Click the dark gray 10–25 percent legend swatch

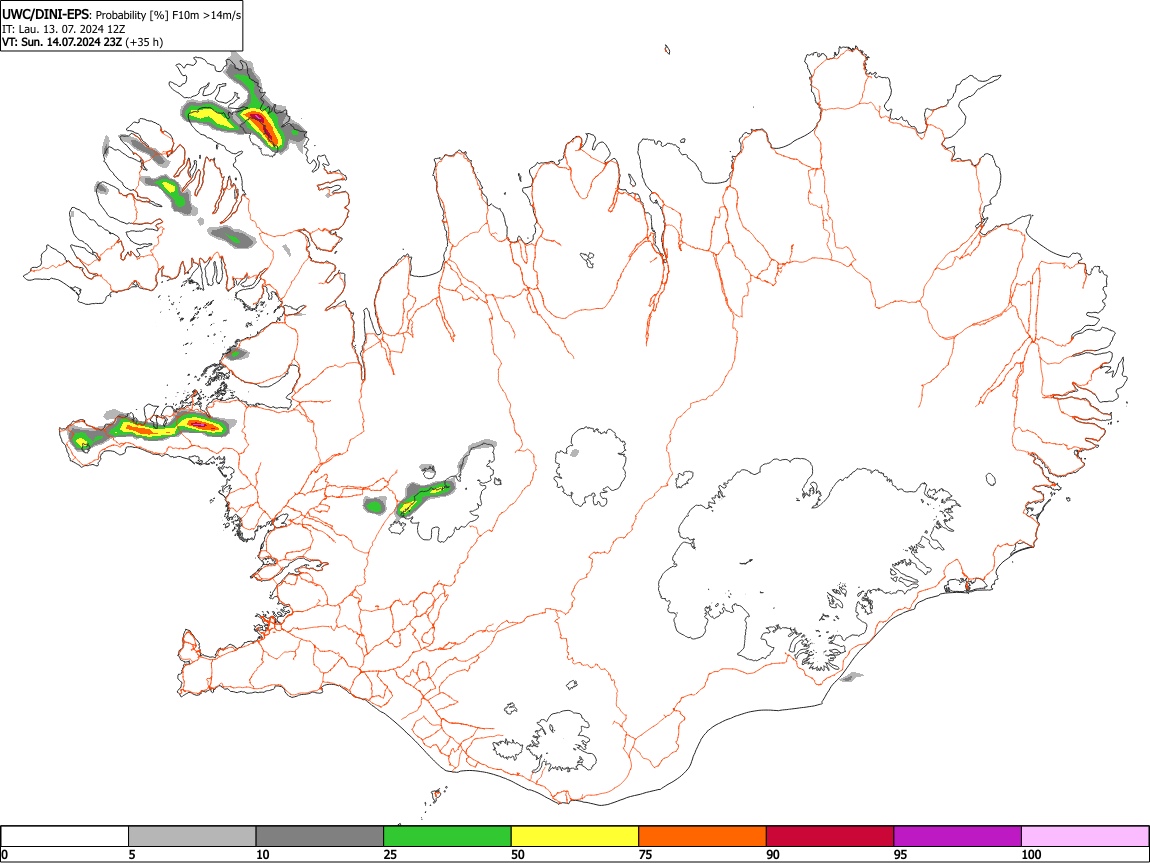pos(320,836)
